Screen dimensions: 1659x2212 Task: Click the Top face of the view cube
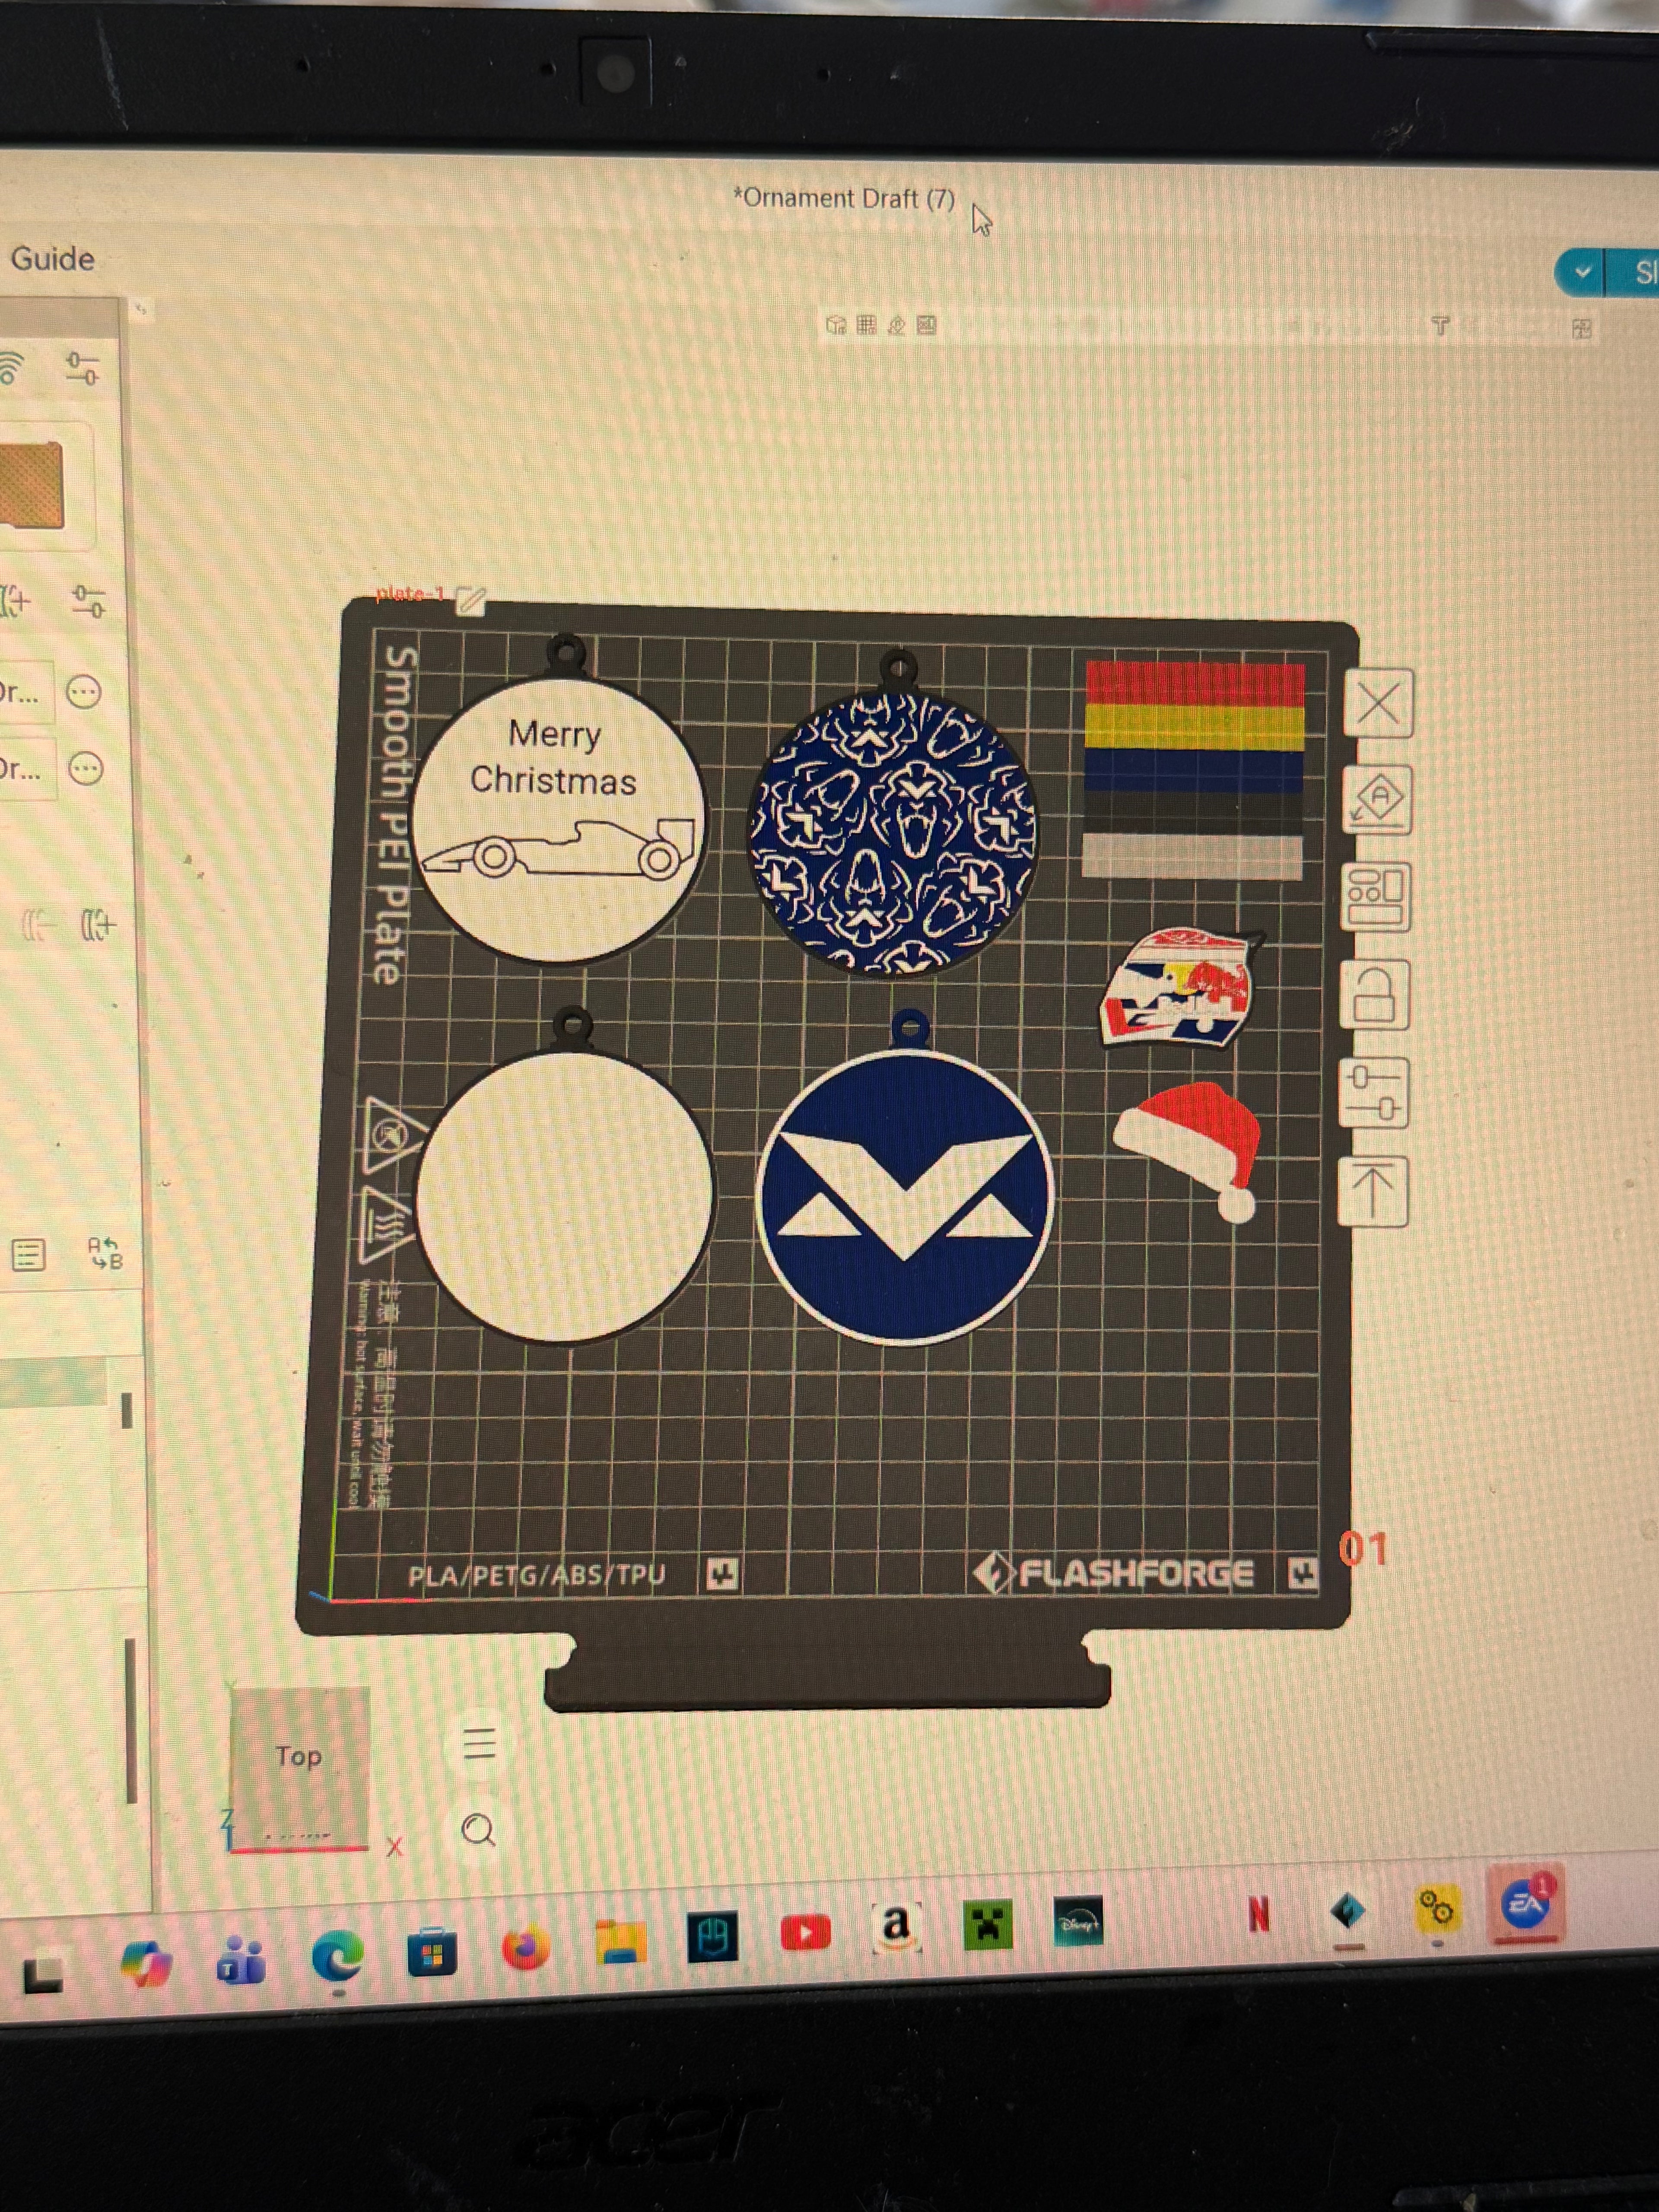point(299,1758)
